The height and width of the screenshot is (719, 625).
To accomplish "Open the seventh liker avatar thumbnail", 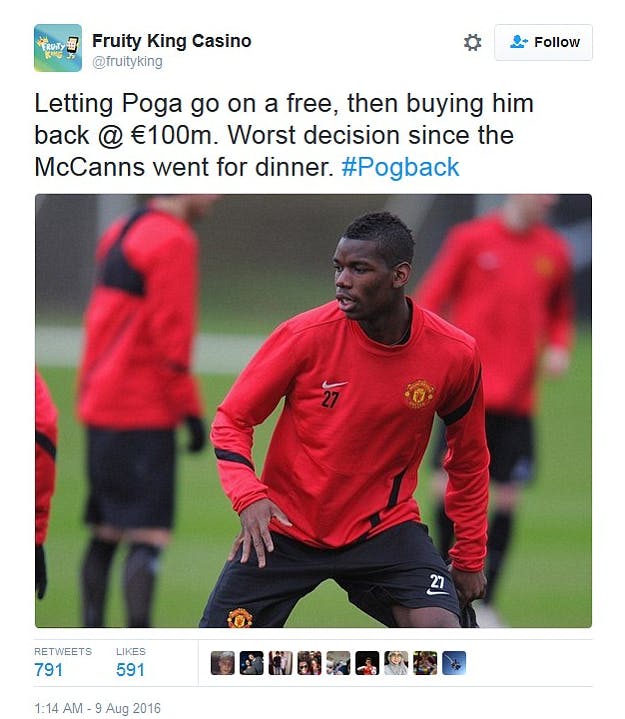I will [396, 663].
